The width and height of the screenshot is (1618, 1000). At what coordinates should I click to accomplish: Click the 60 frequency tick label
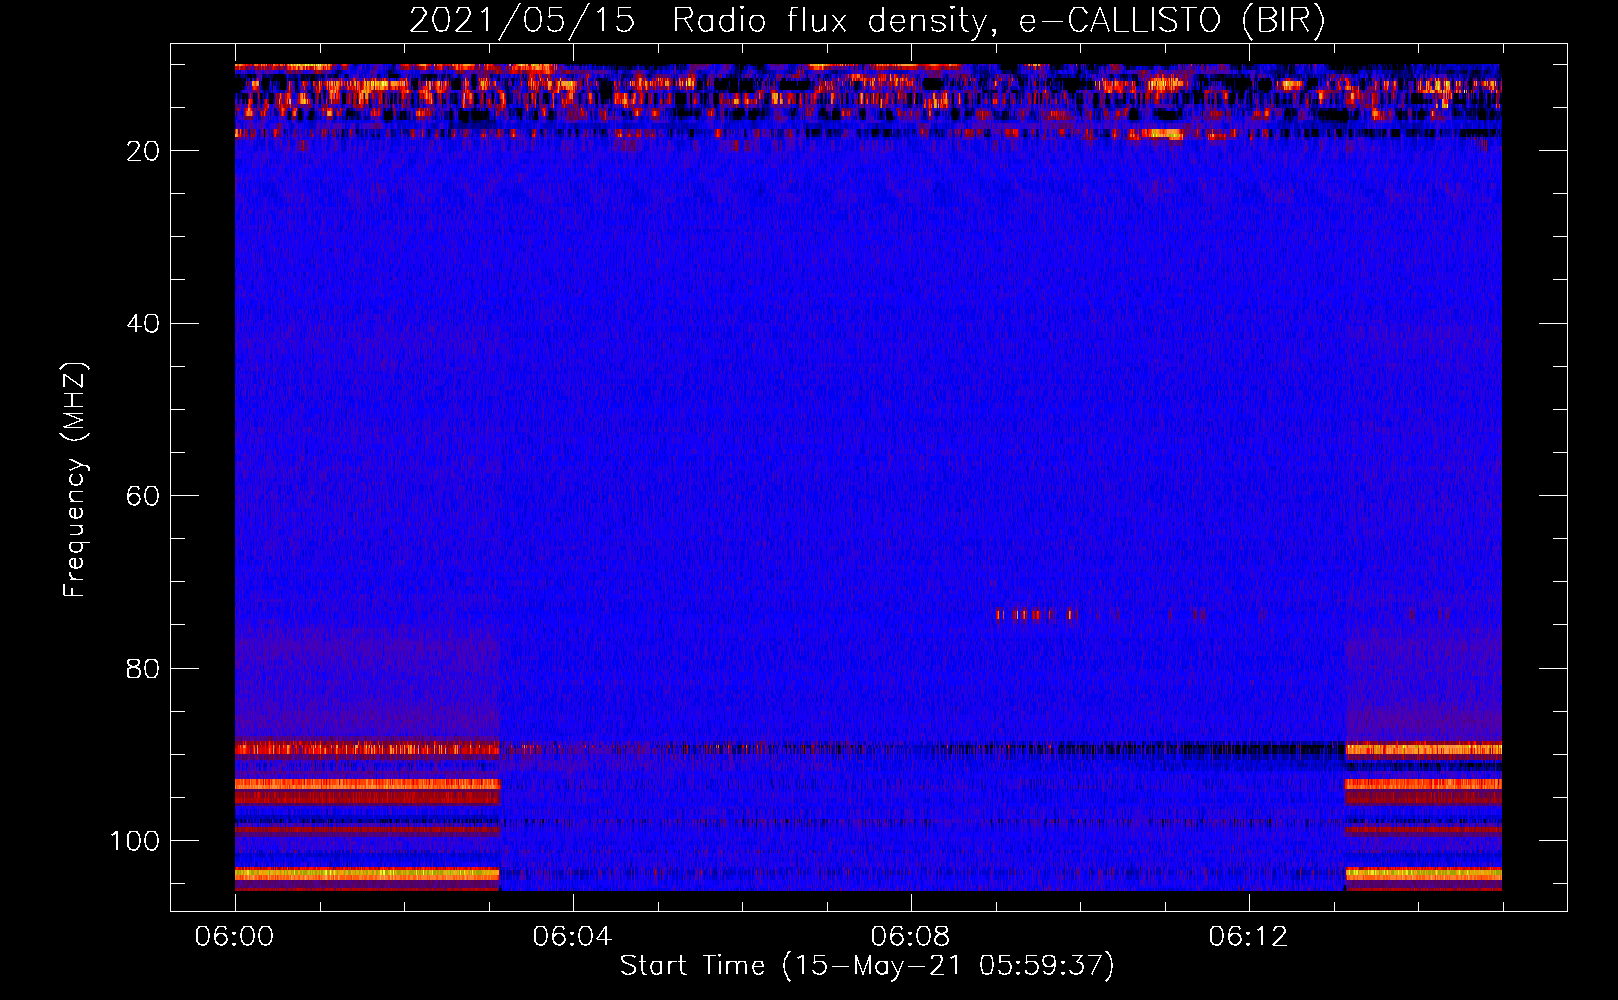point(143,496)
